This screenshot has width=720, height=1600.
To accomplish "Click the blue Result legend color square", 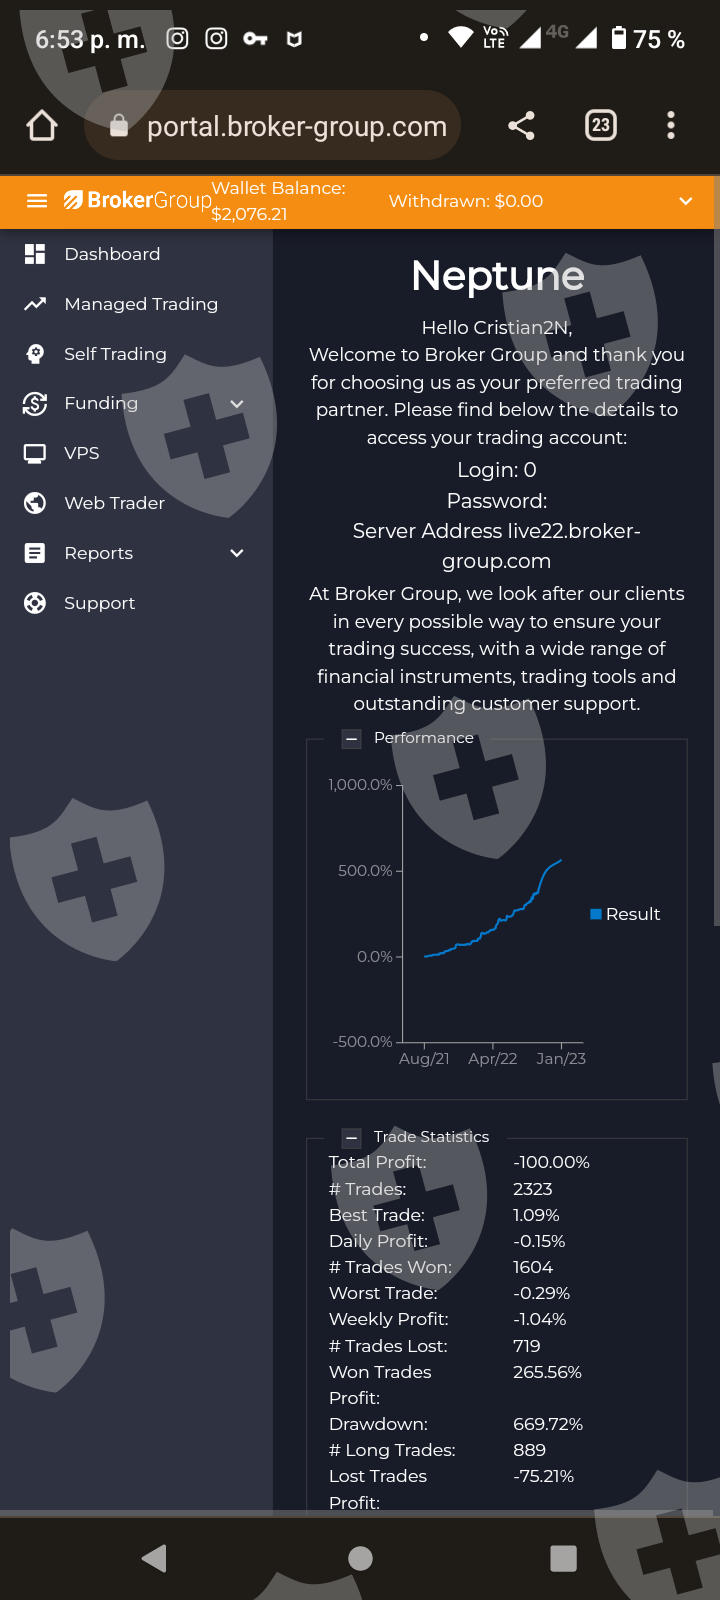I will coord(596,914).
